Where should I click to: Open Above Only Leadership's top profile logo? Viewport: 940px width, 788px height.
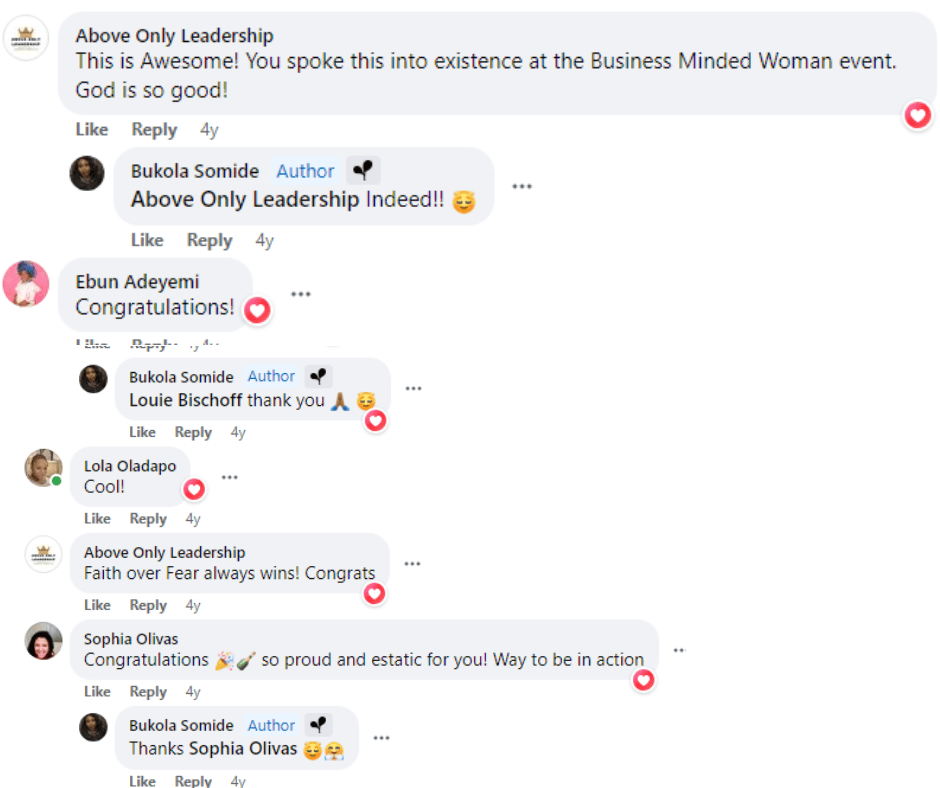point(26,39)
